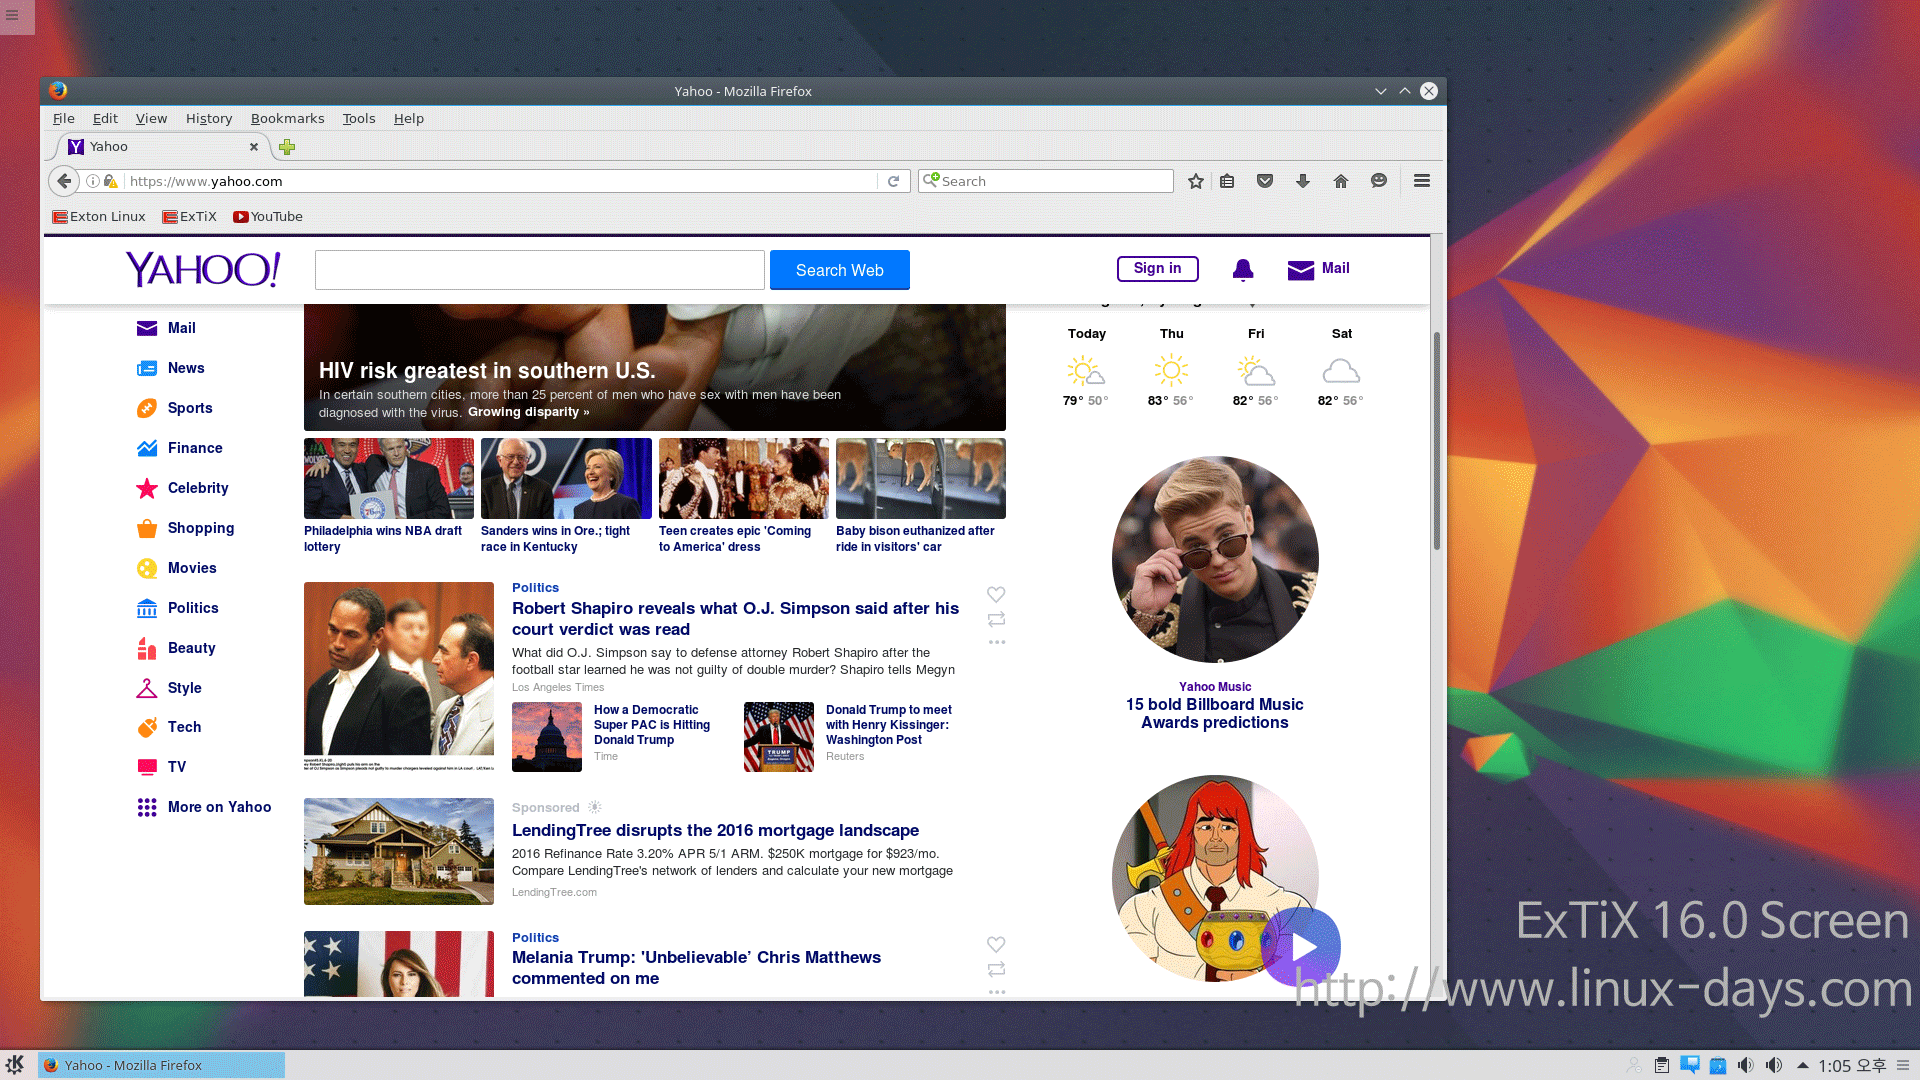Click the URL address bar
This screenshot has height=1080, width=1920.
tap(500, 181)
